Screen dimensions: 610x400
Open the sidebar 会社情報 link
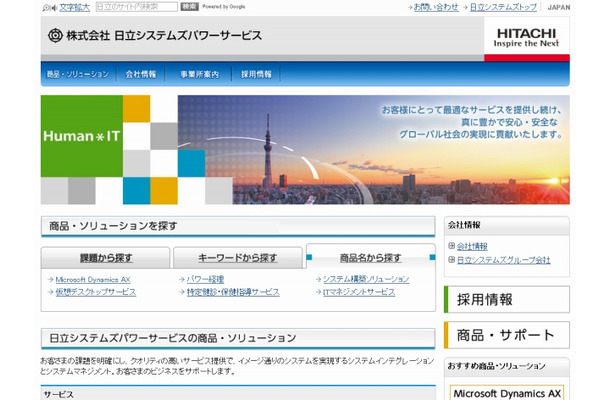coord(472,246)
